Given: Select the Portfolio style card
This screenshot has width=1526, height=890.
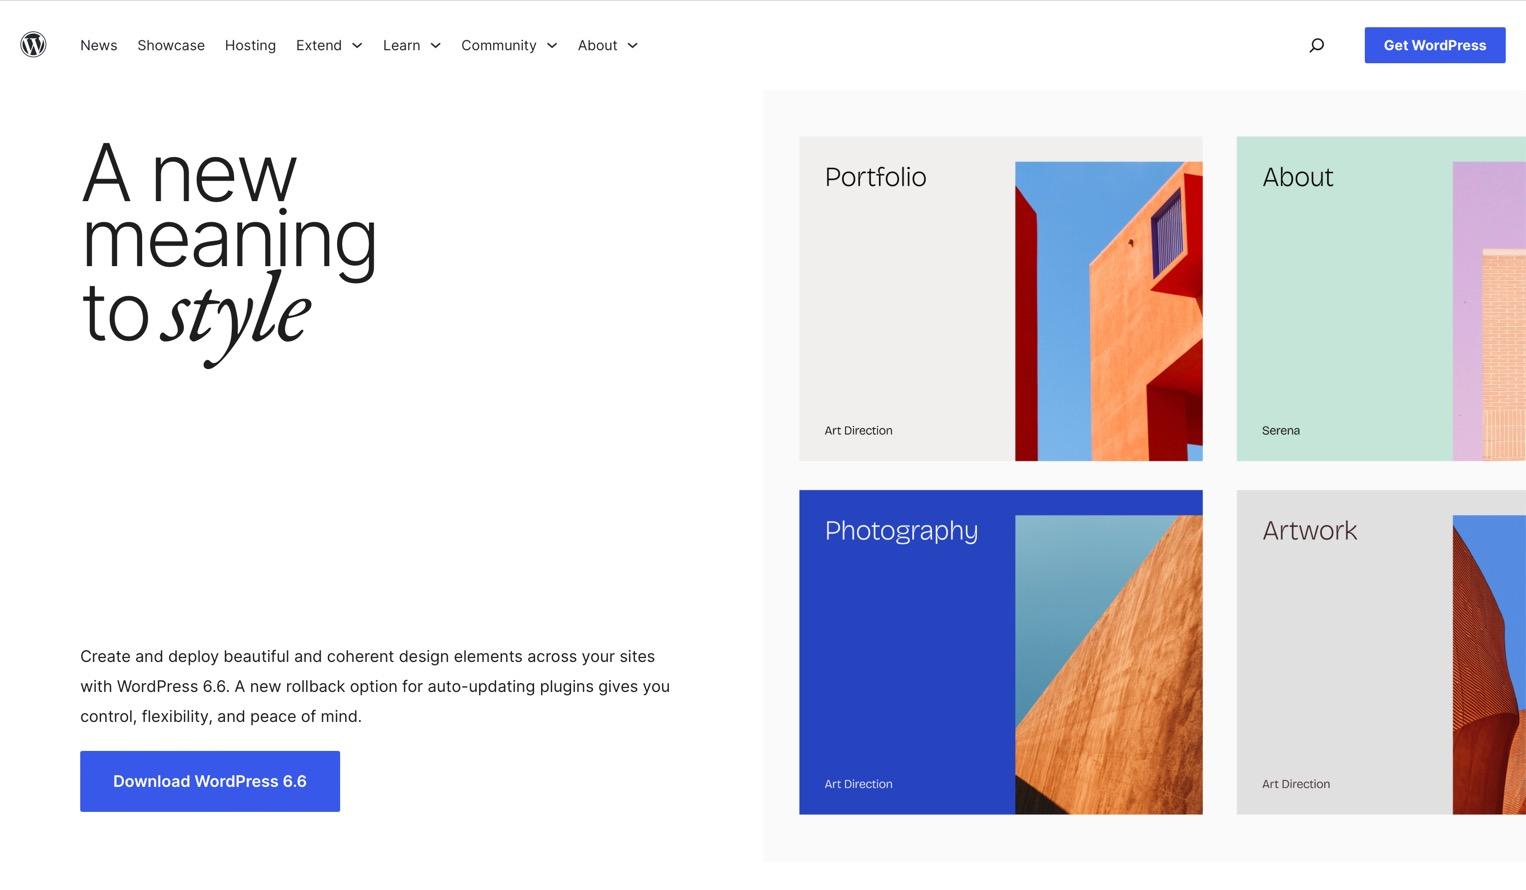Looking at the screenshot, I should 1001,299.
